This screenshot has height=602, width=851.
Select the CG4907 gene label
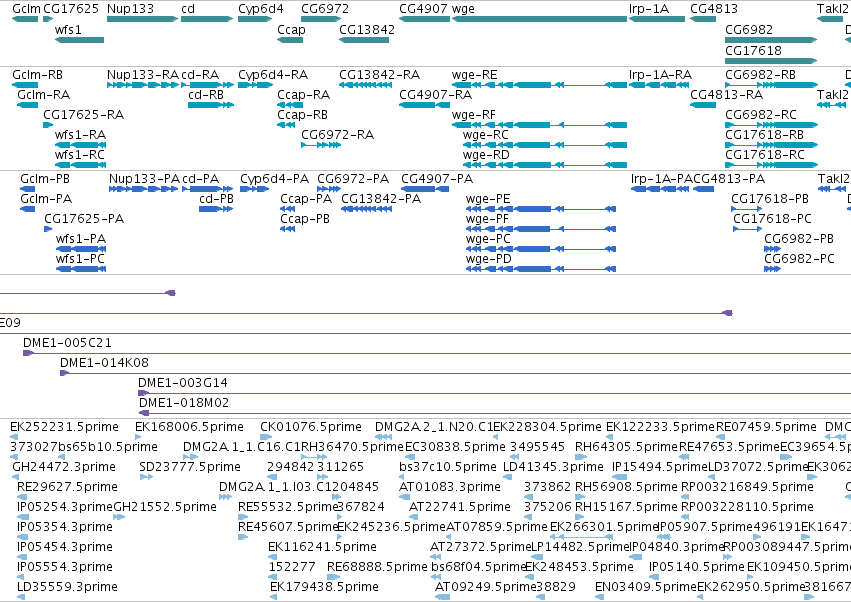pos(423,9)
